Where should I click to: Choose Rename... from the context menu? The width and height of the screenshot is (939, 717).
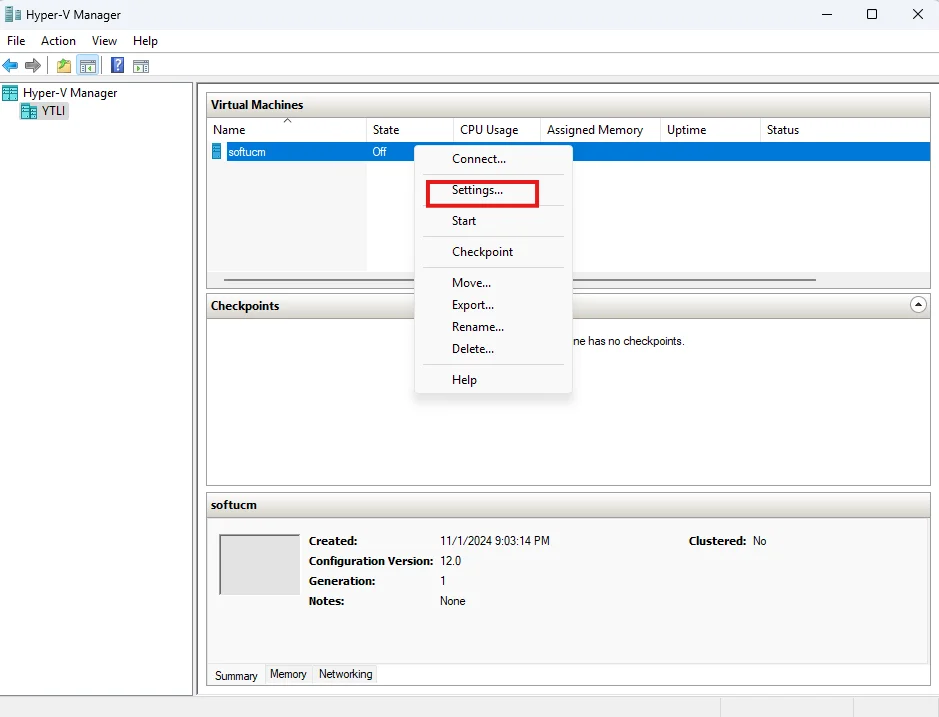[493, 327]
